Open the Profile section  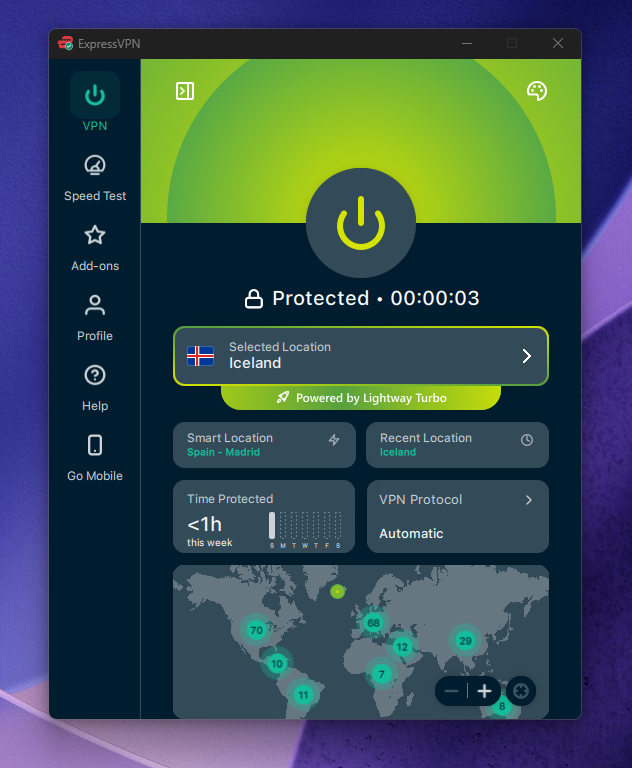95,318
